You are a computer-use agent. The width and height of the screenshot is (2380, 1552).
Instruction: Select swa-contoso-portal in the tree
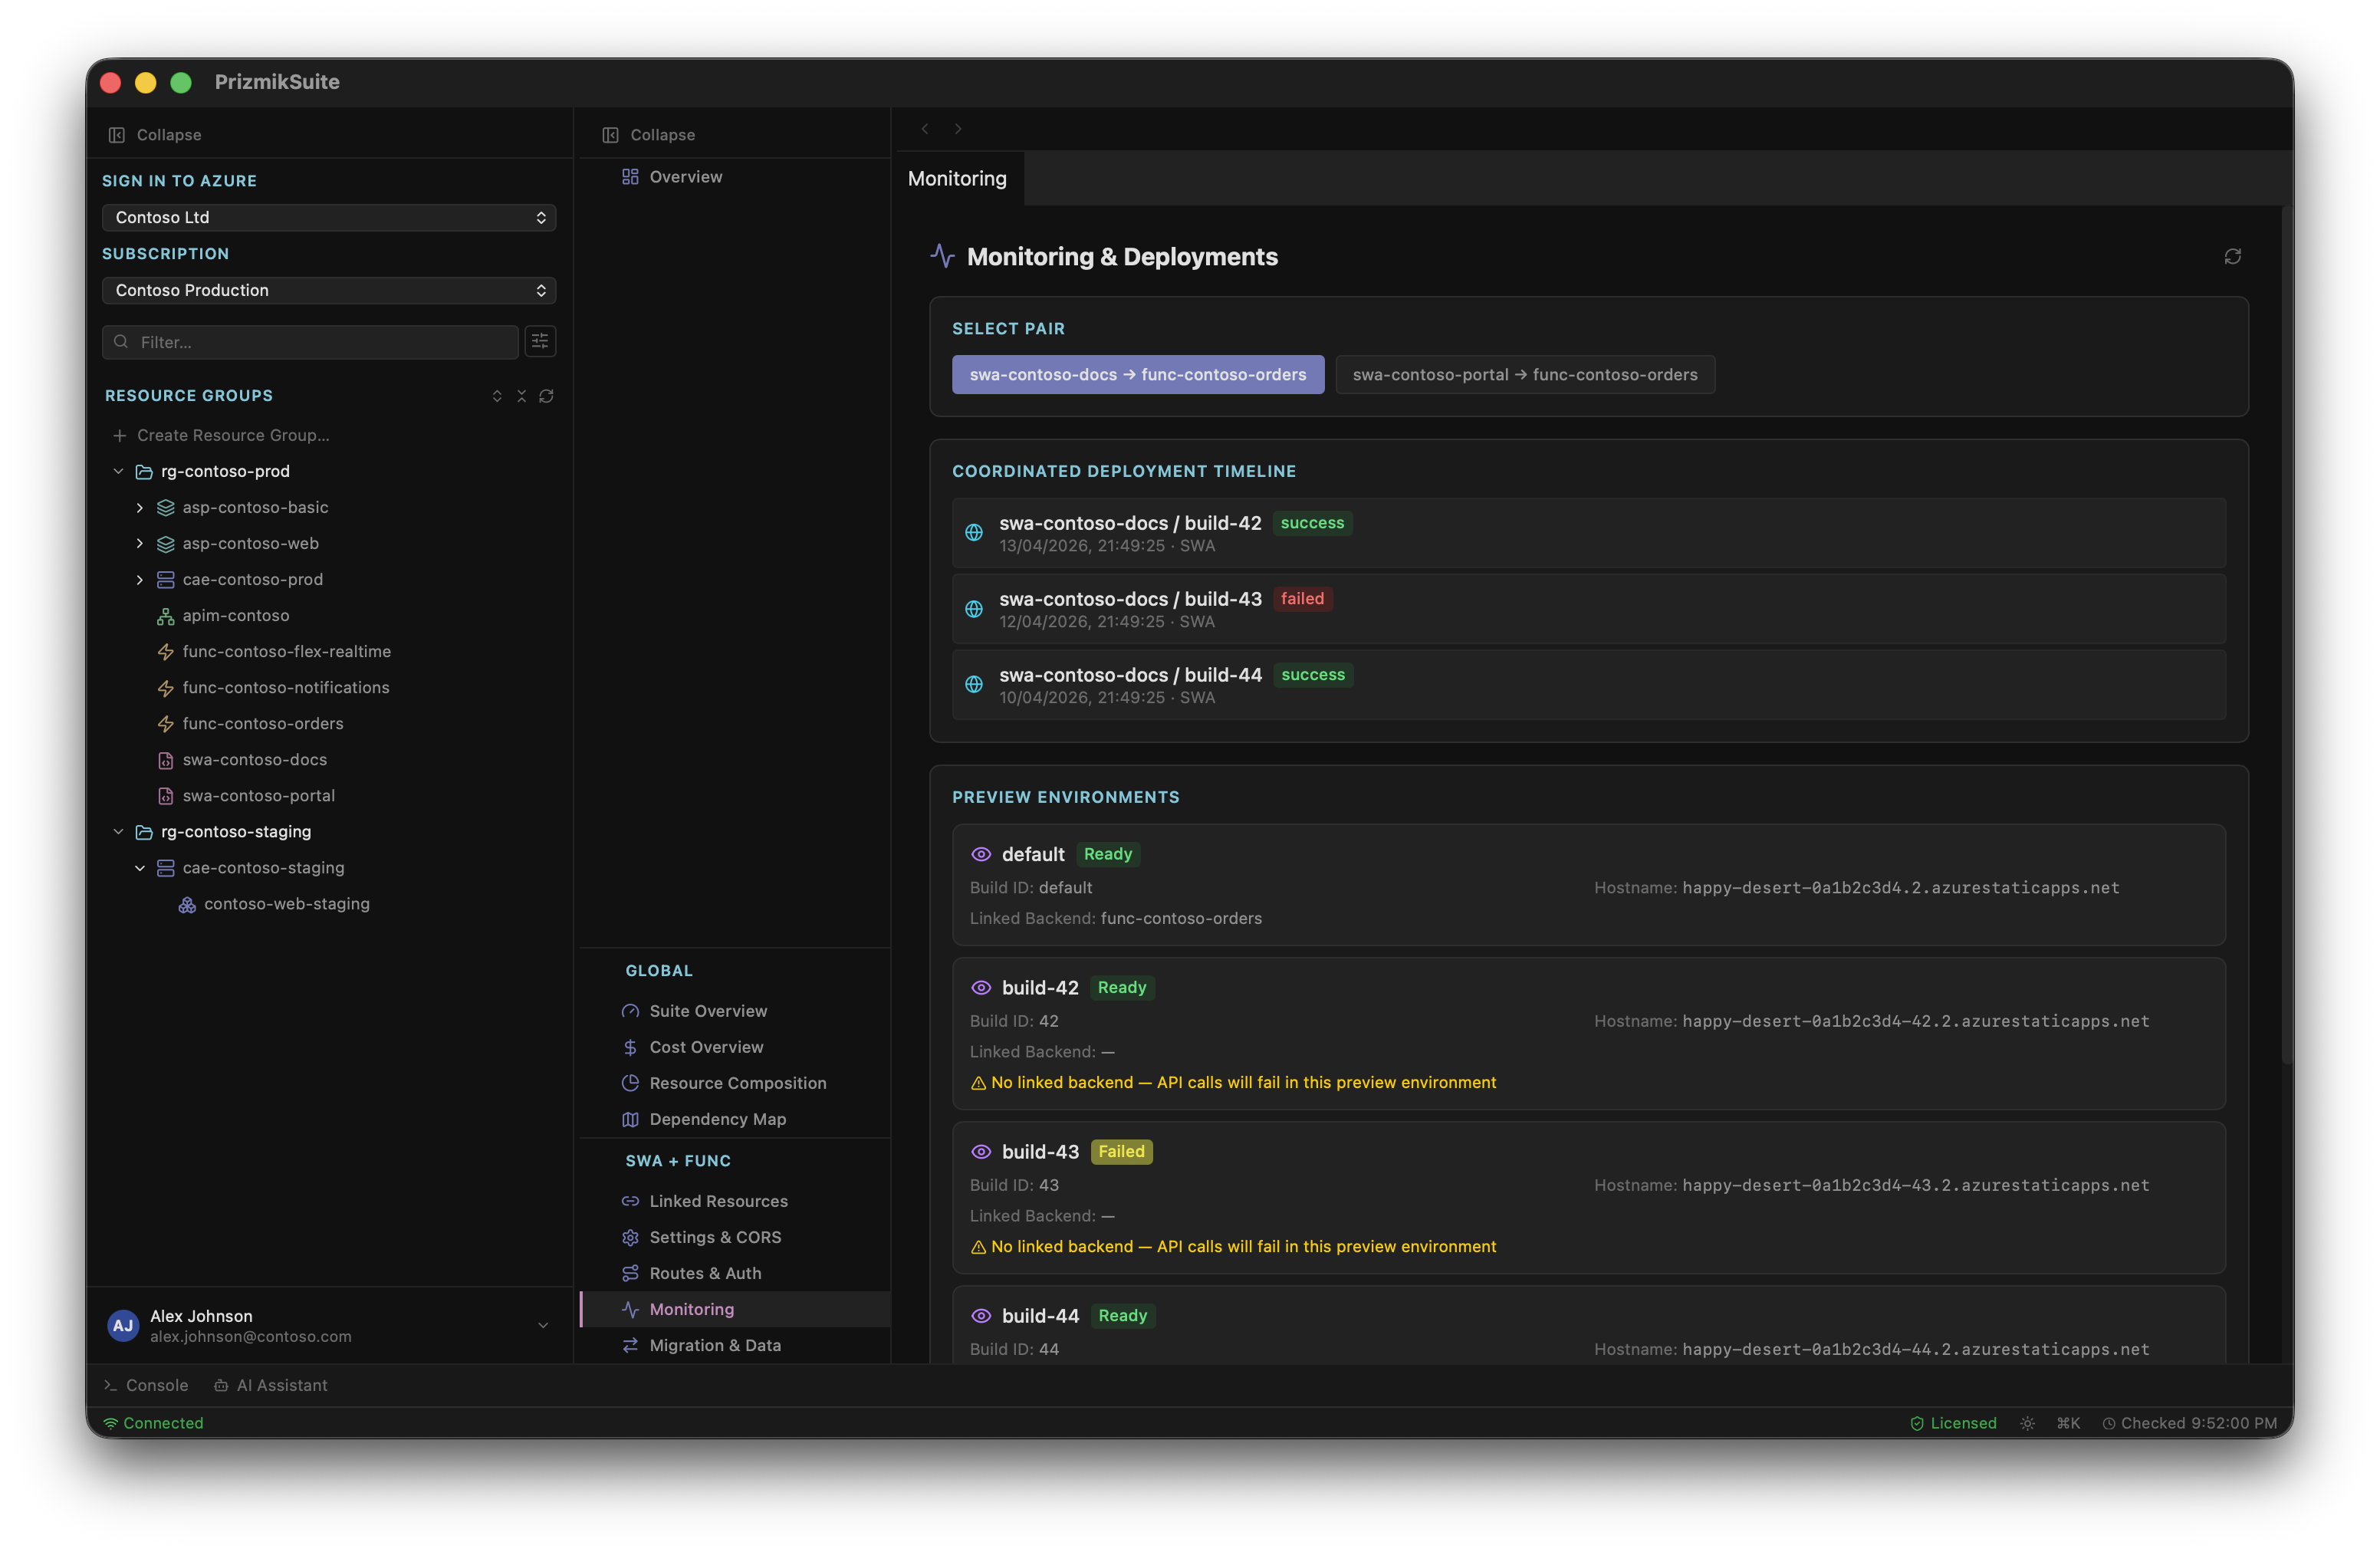(x=258, y=796)
